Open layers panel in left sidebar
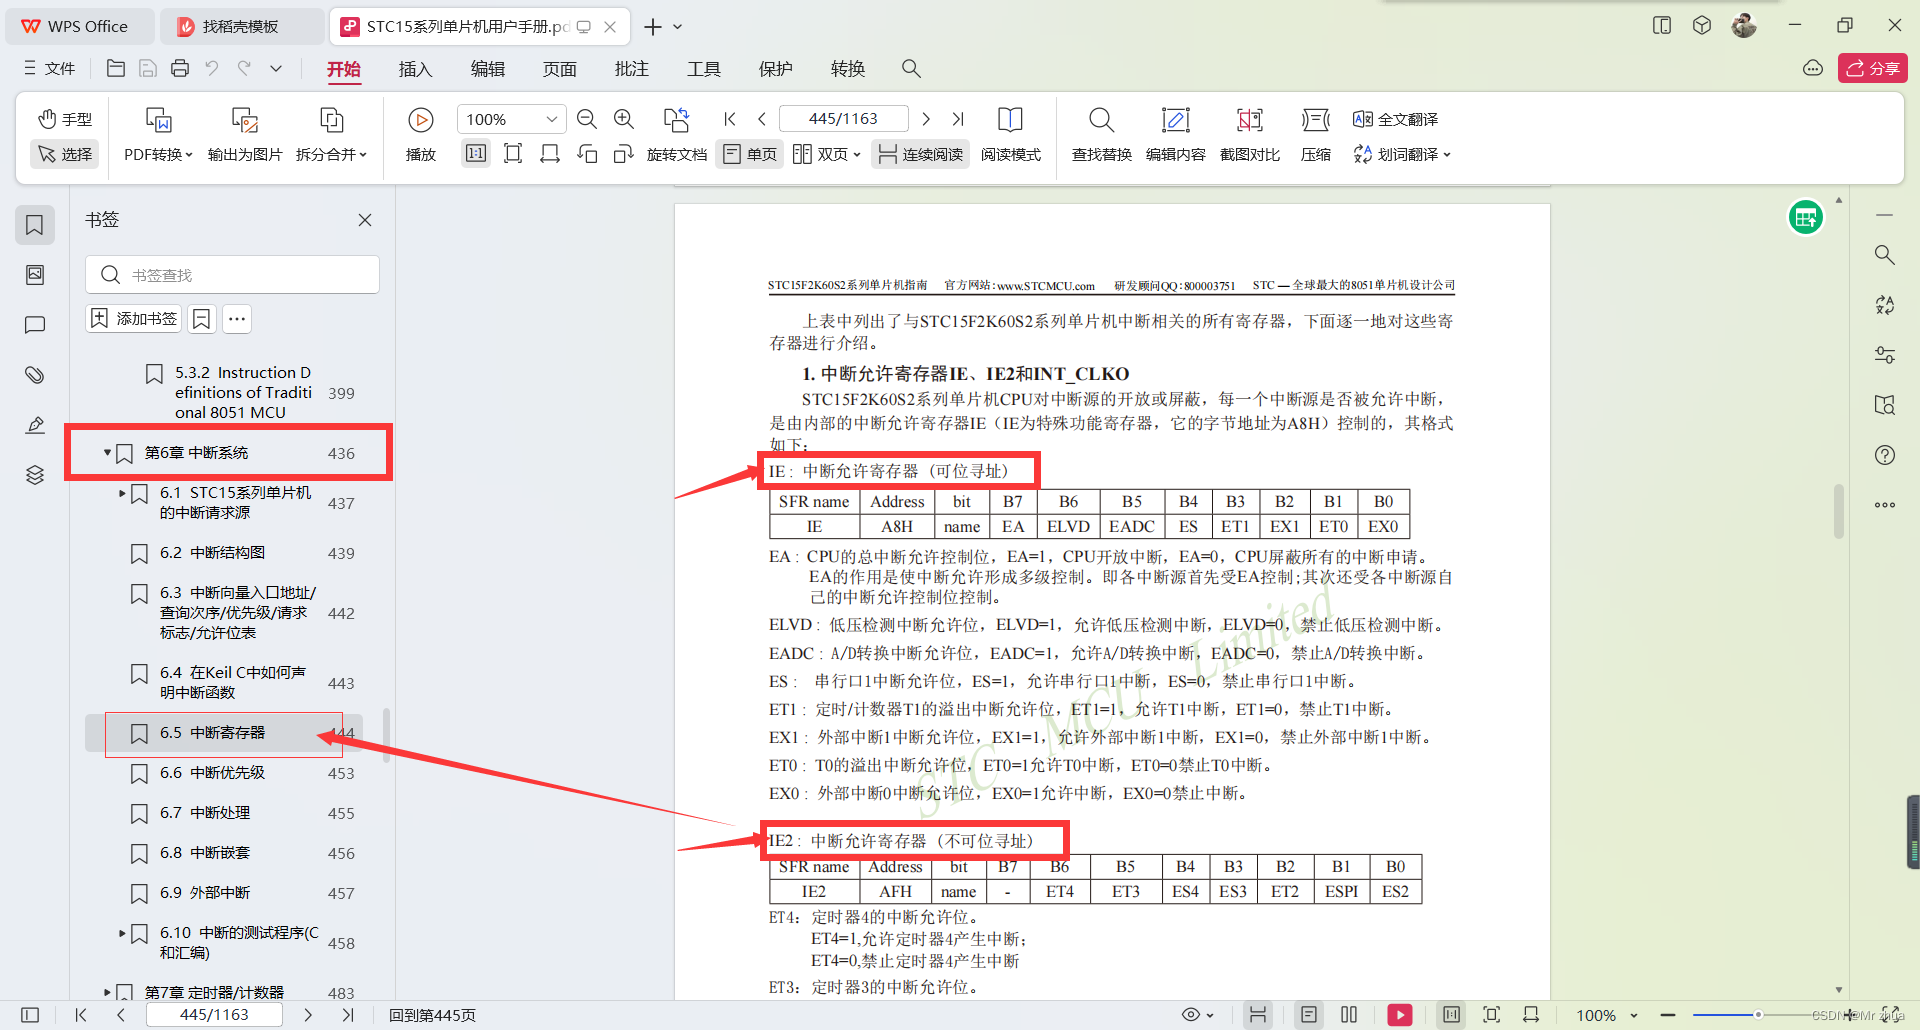 pyautogui.click(x=35, y=474)
